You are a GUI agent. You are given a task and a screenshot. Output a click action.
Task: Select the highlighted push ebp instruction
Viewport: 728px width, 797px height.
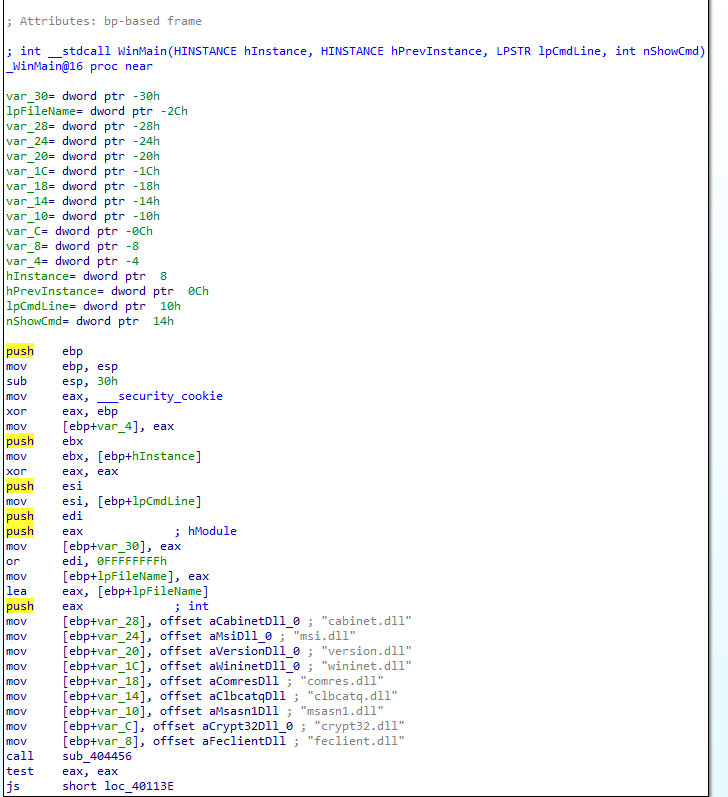point(45,351)
